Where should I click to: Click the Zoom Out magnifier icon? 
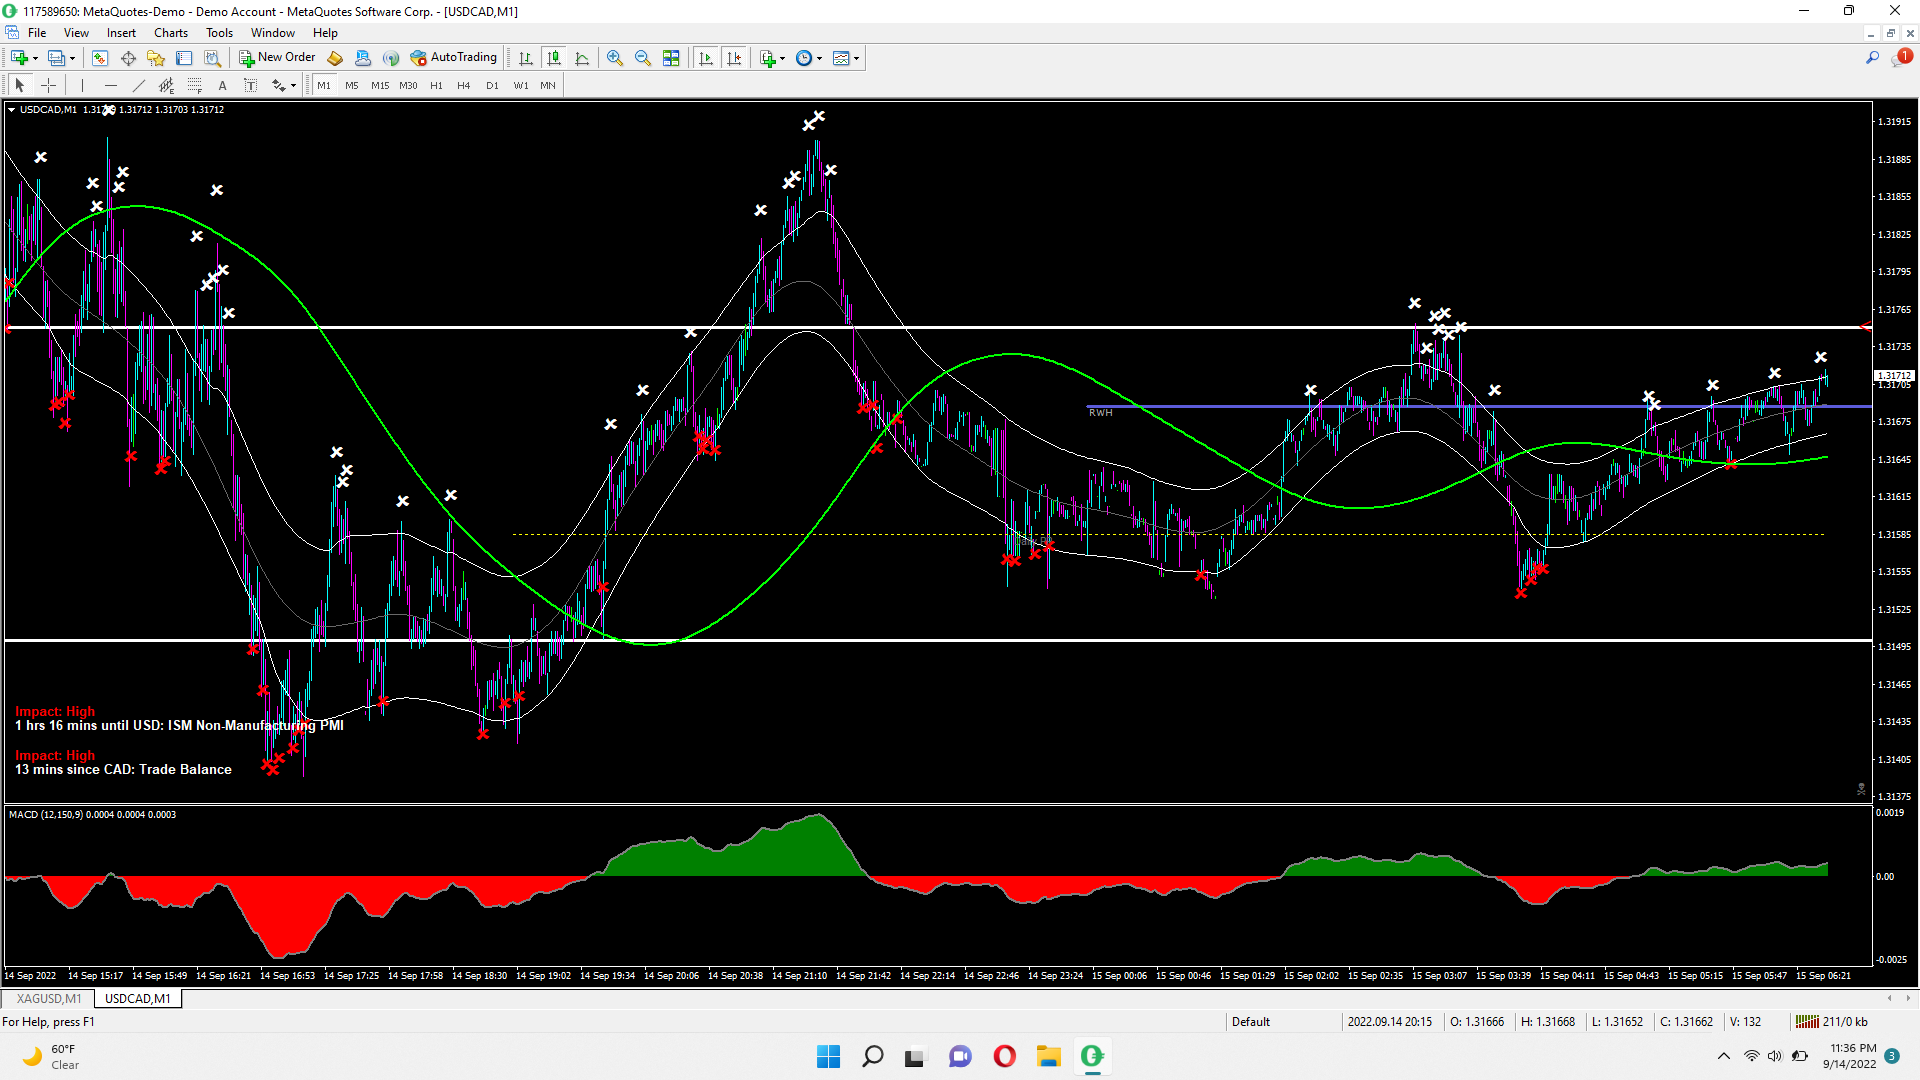643,58
